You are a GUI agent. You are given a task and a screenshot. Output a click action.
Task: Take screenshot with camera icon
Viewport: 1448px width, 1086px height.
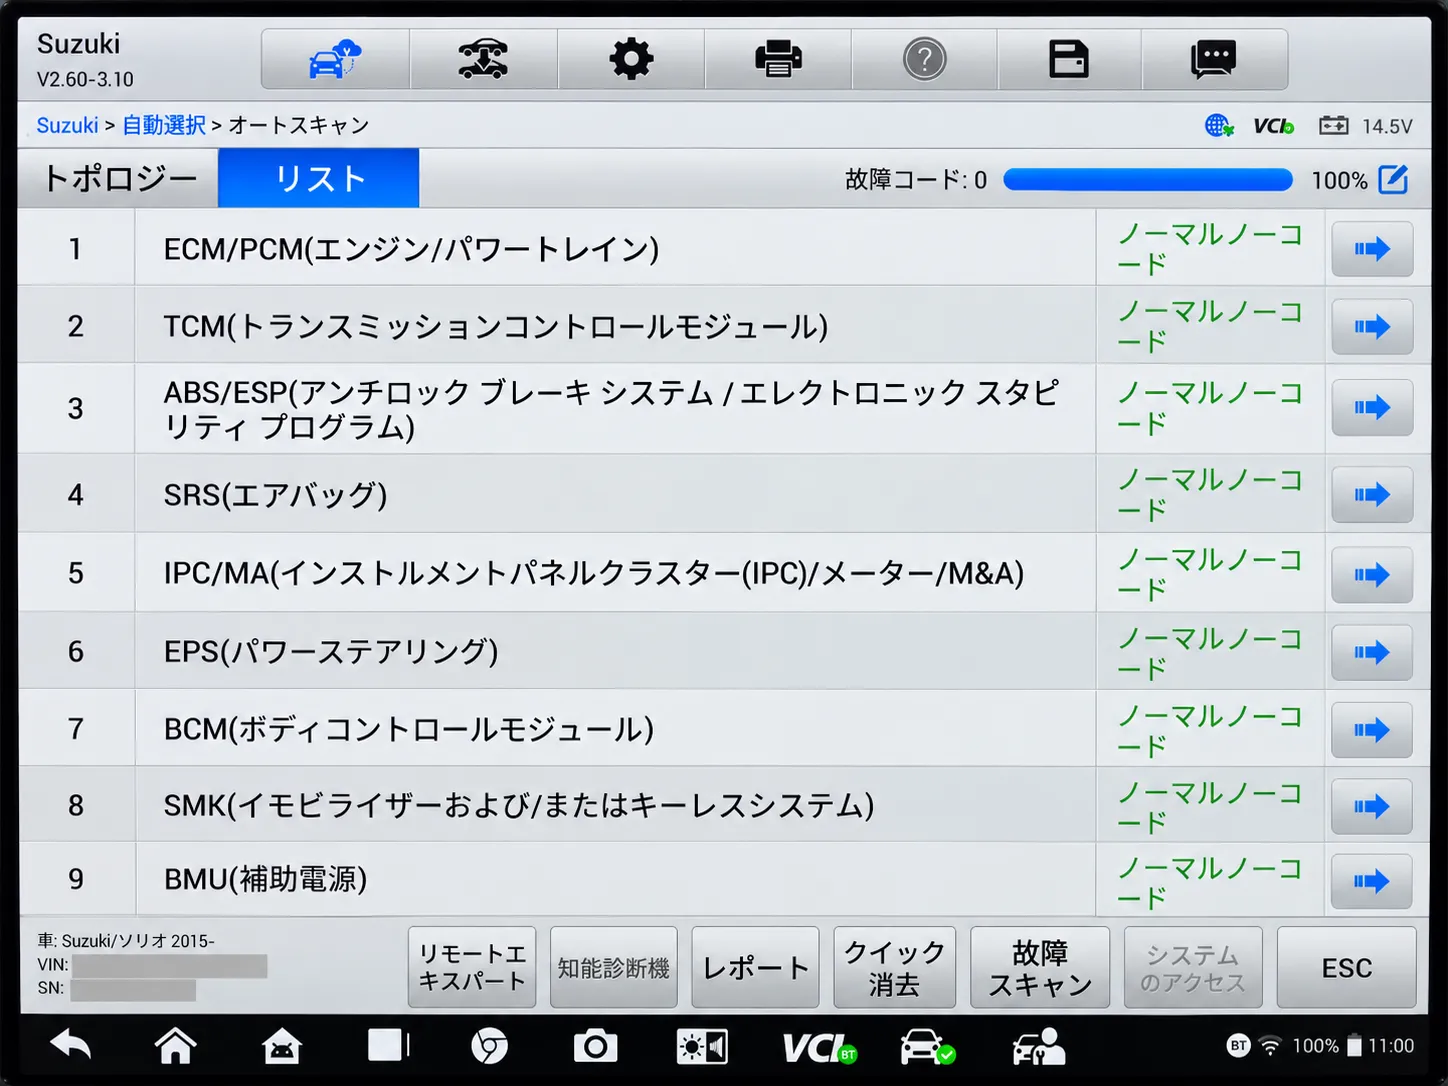pyautogui.click(x=595, y=1046)
